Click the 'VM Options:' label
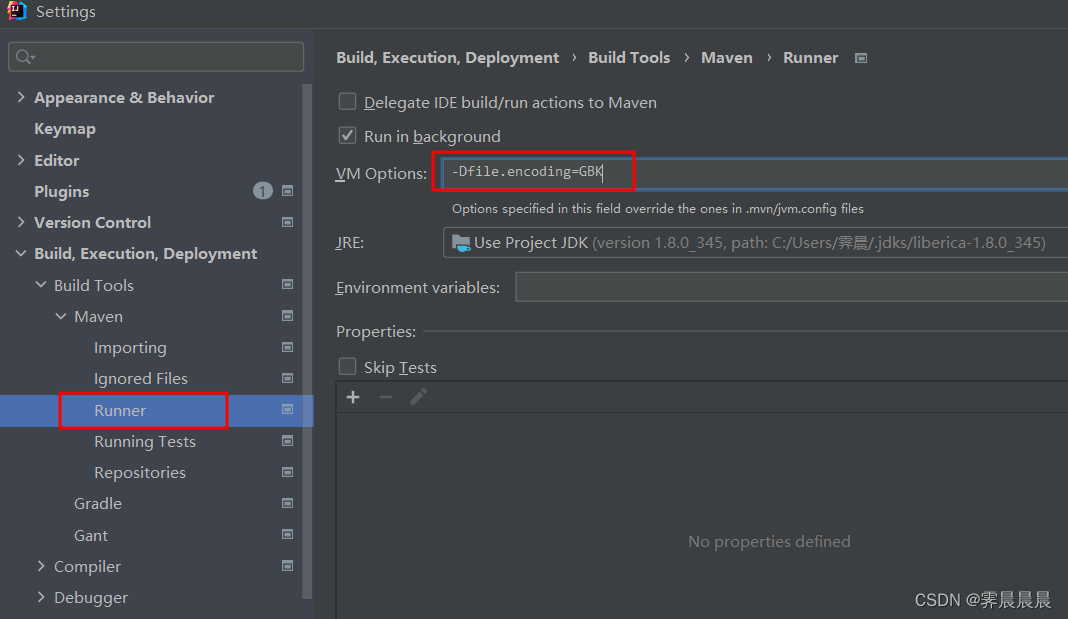 [x=381, y=174]
